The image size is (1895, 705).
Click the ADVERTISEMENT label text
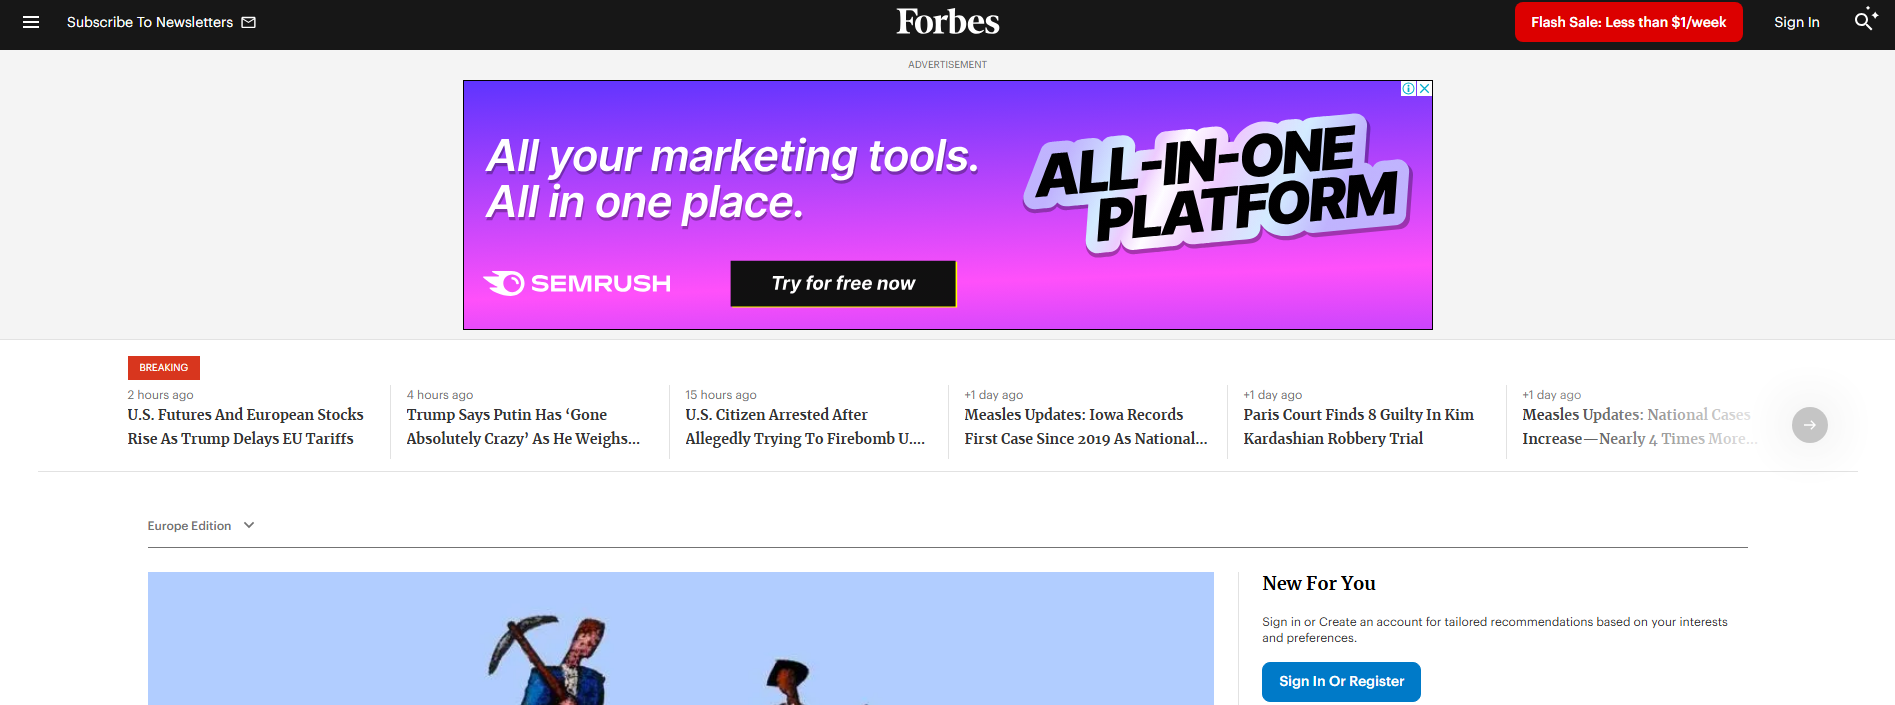947,65
